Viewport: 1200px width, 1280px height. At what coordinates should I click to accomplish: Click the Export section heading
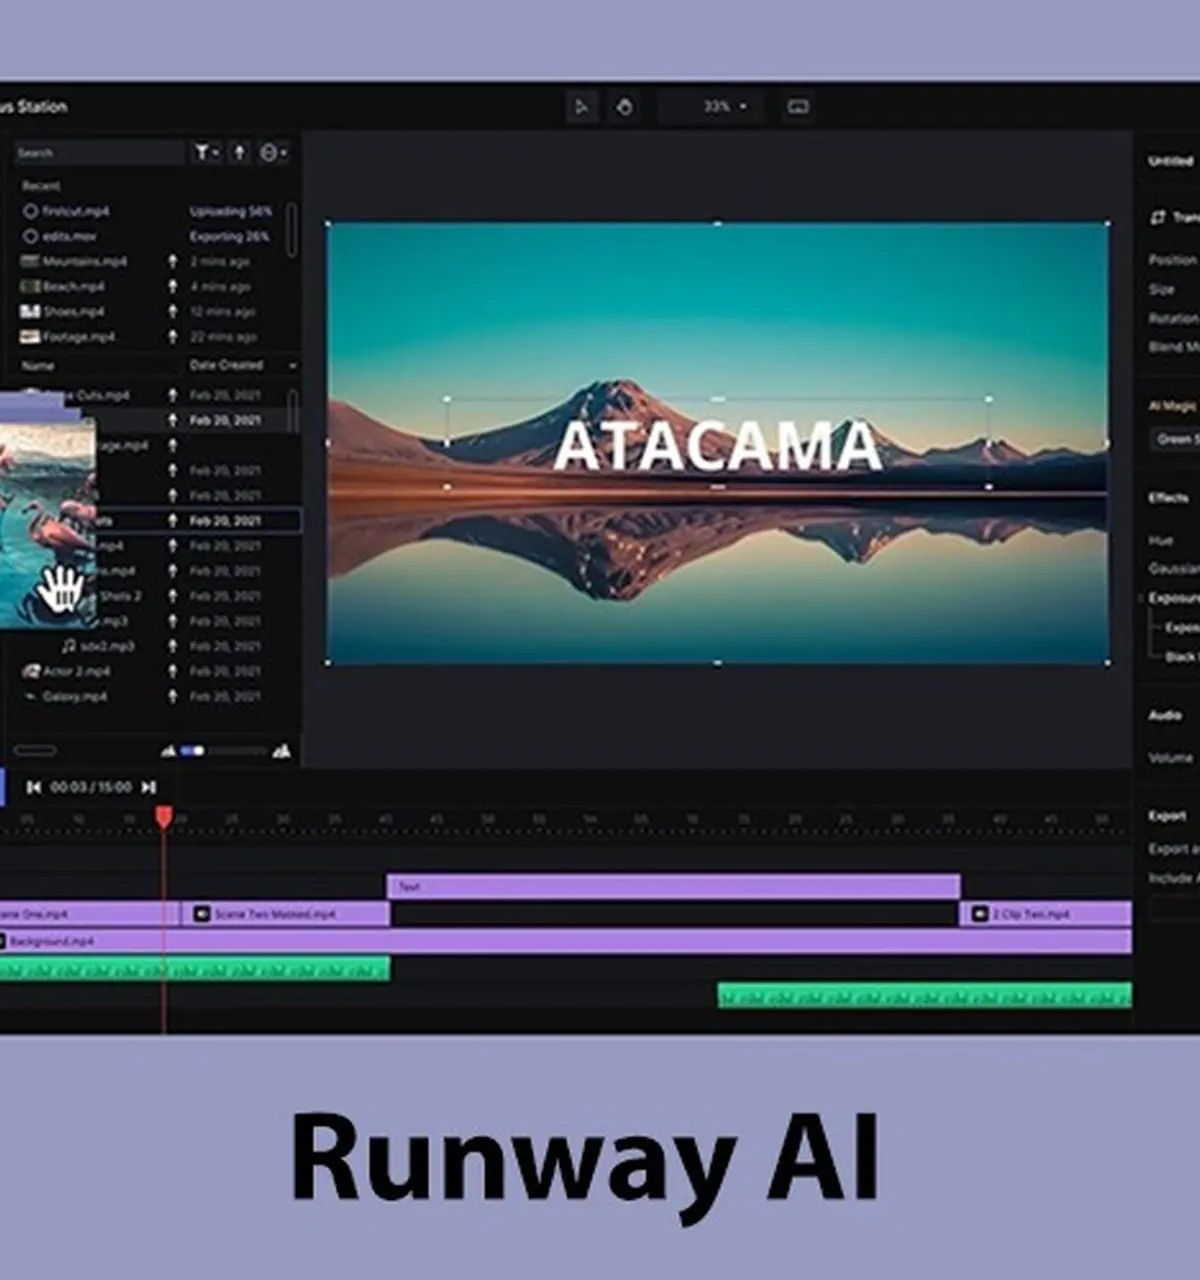point(1167,816)
